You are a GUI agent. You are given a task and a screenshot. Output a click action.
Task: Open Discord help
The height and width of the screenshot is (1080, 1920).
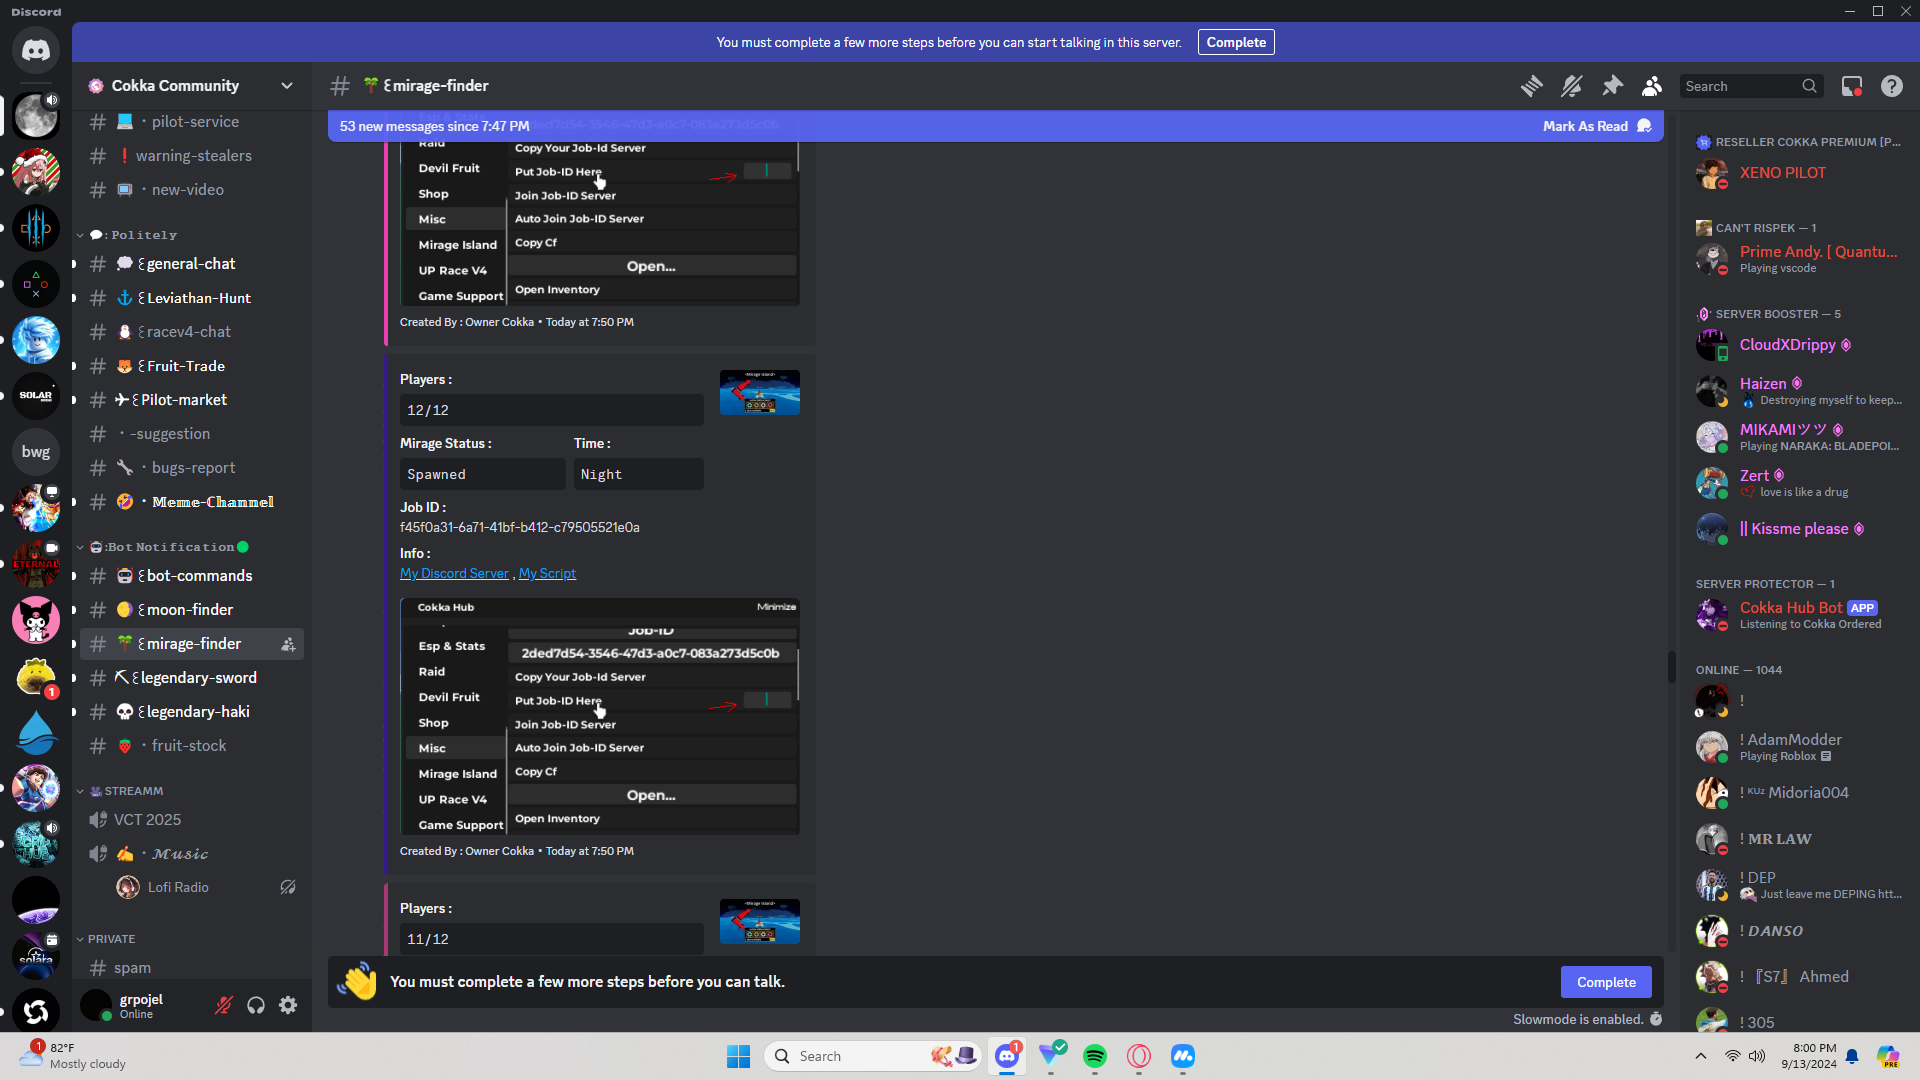1892,86
